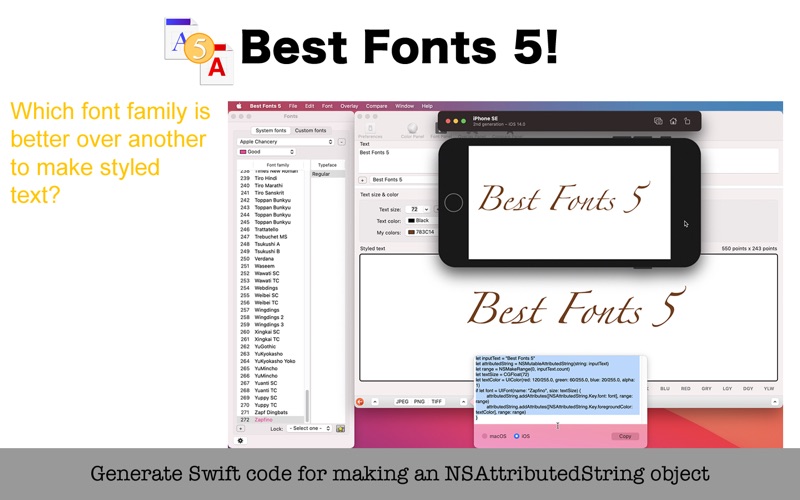Screen dimensions: 800x500
Task: Click into the Text input area
Action: [398, 161]
